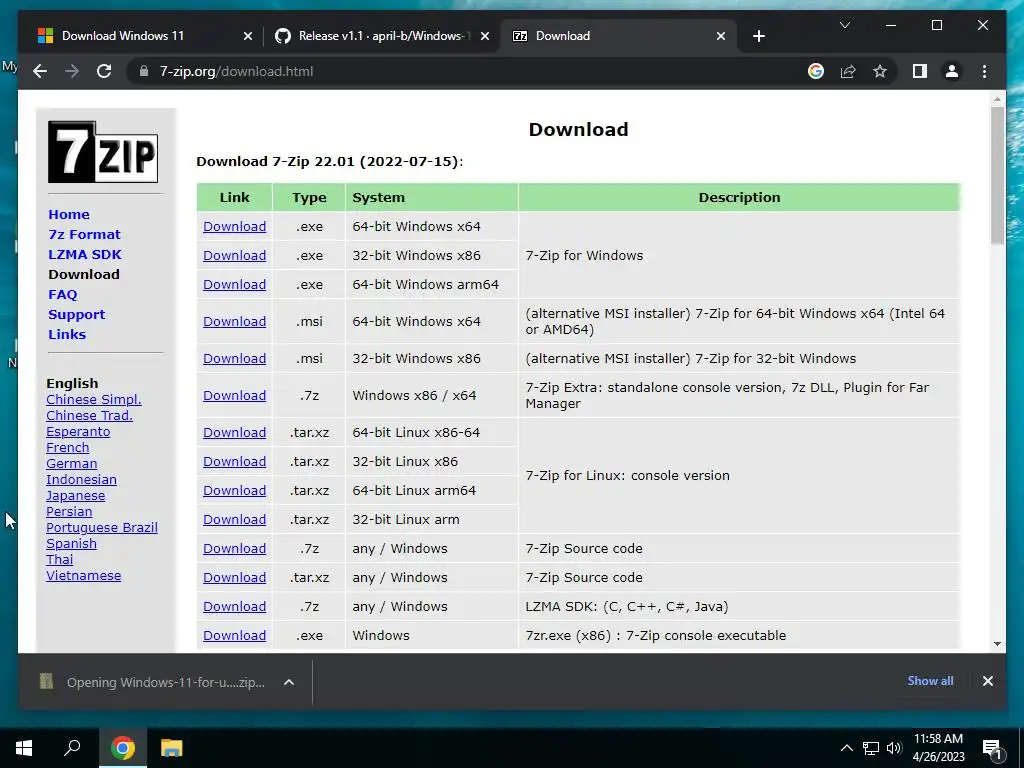1024x768 pixels.
Task: Show hidden system tray icons
Action: pyautogui.click(x=846, y=748)
